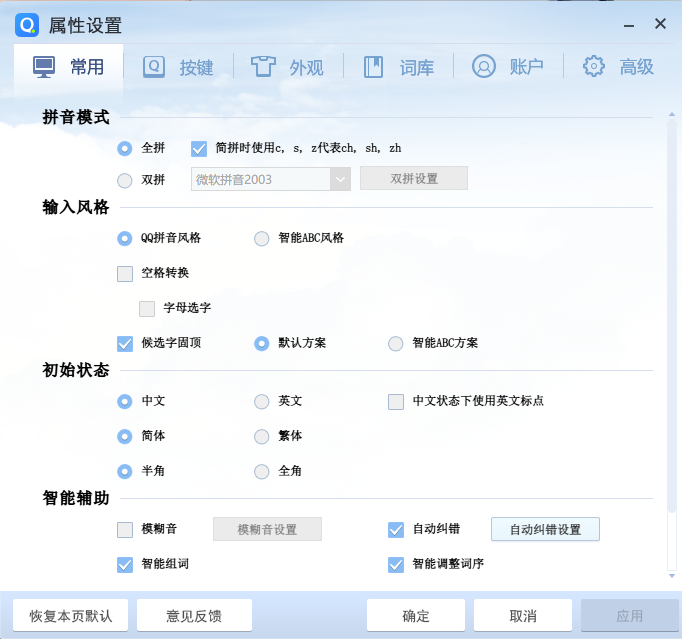Uncheck the 自动纠错 checkbox
Screen dimensions: 682x639
(396, 530)
